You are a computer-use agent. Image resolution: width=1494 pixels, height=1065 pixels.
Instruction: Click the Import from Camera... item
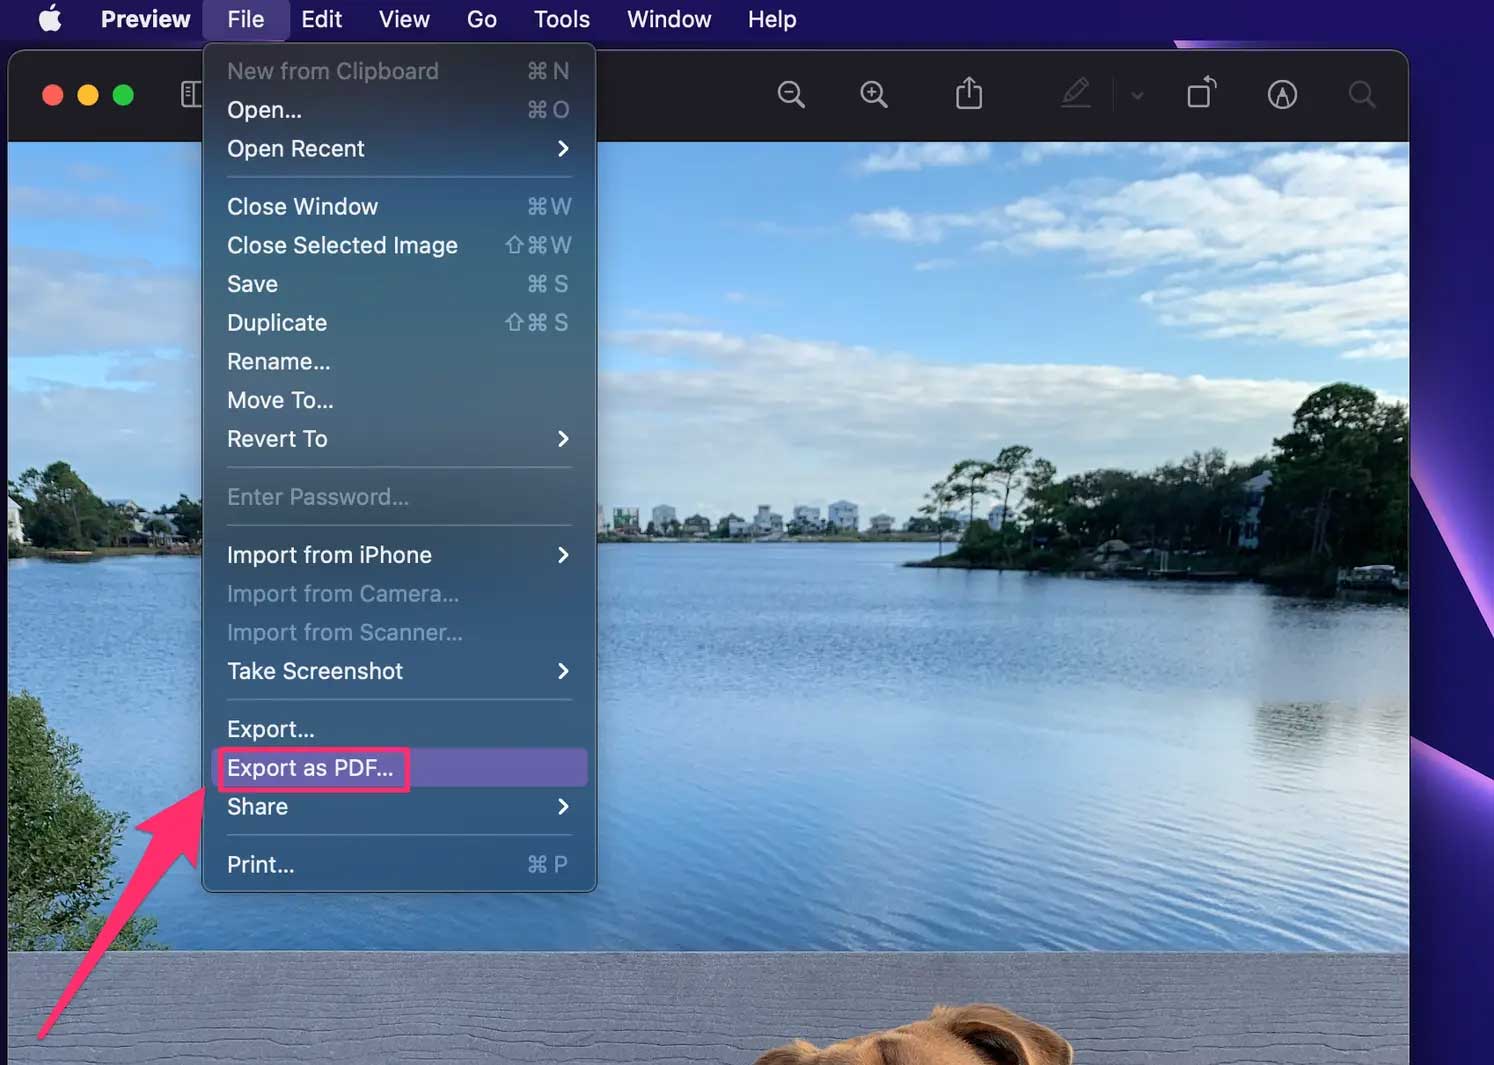pyautogui.click(x=399, y=594)
